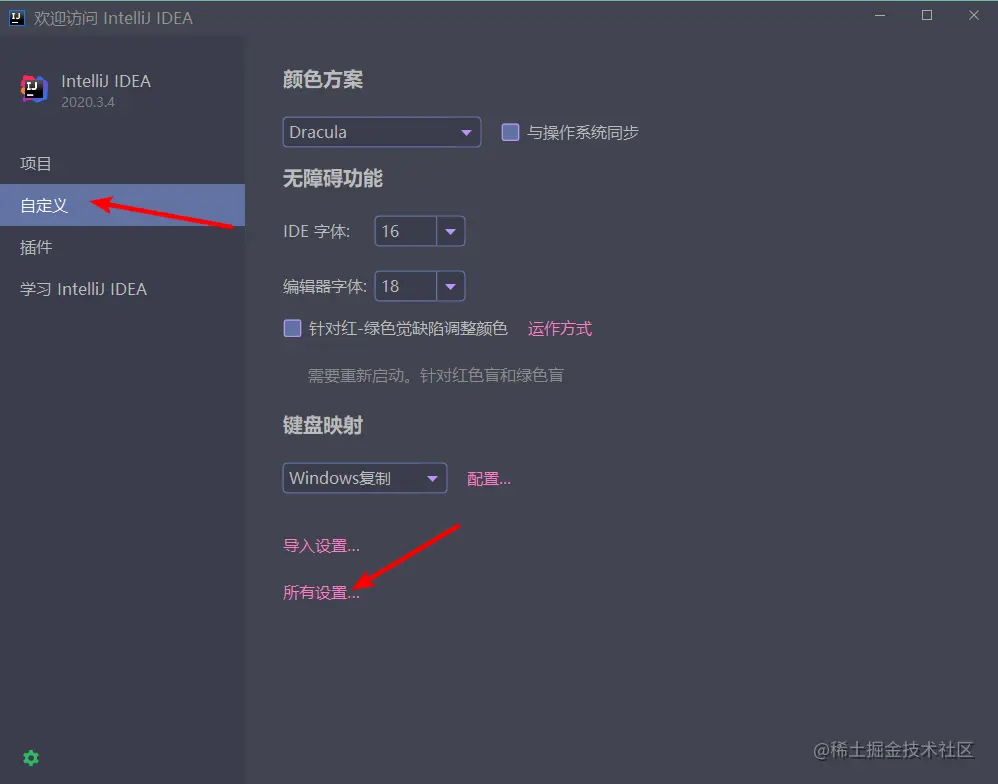The image size is (998, 784).
Task: Minimize the IntelliJ IDEA welcome window
Action: click(880, 16)
